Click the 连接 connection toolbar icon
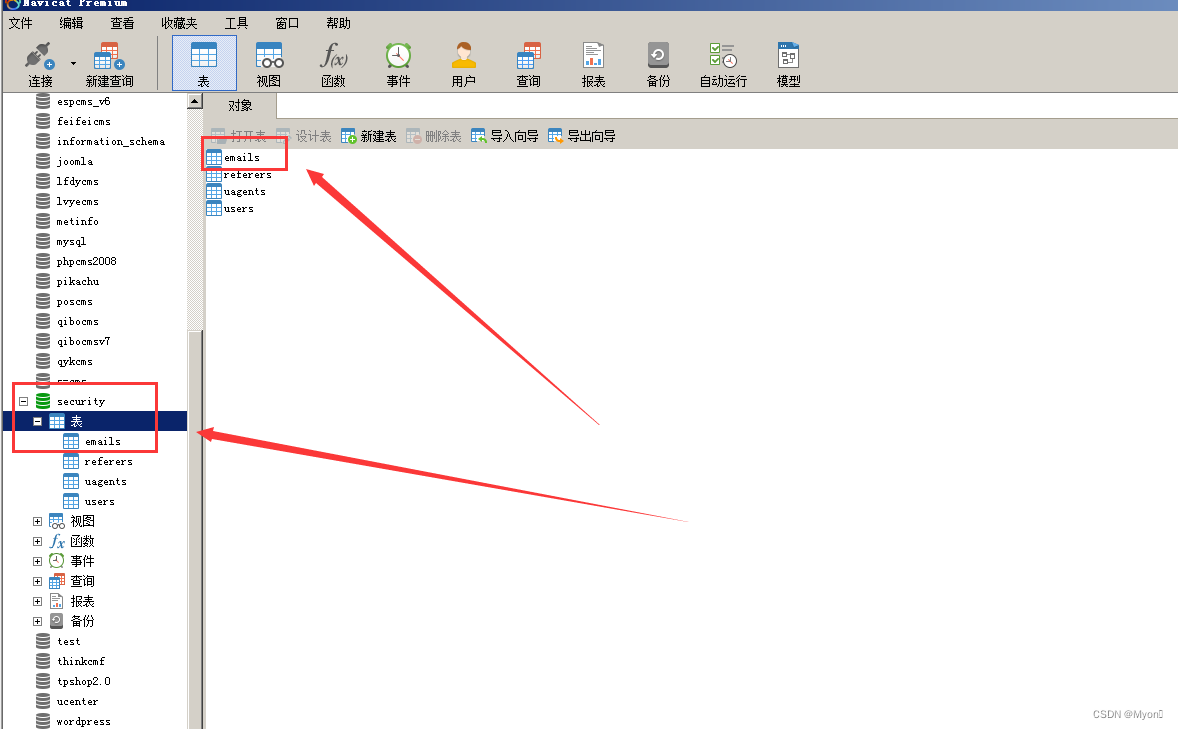Screen dimensions: 1178x729 40,65
